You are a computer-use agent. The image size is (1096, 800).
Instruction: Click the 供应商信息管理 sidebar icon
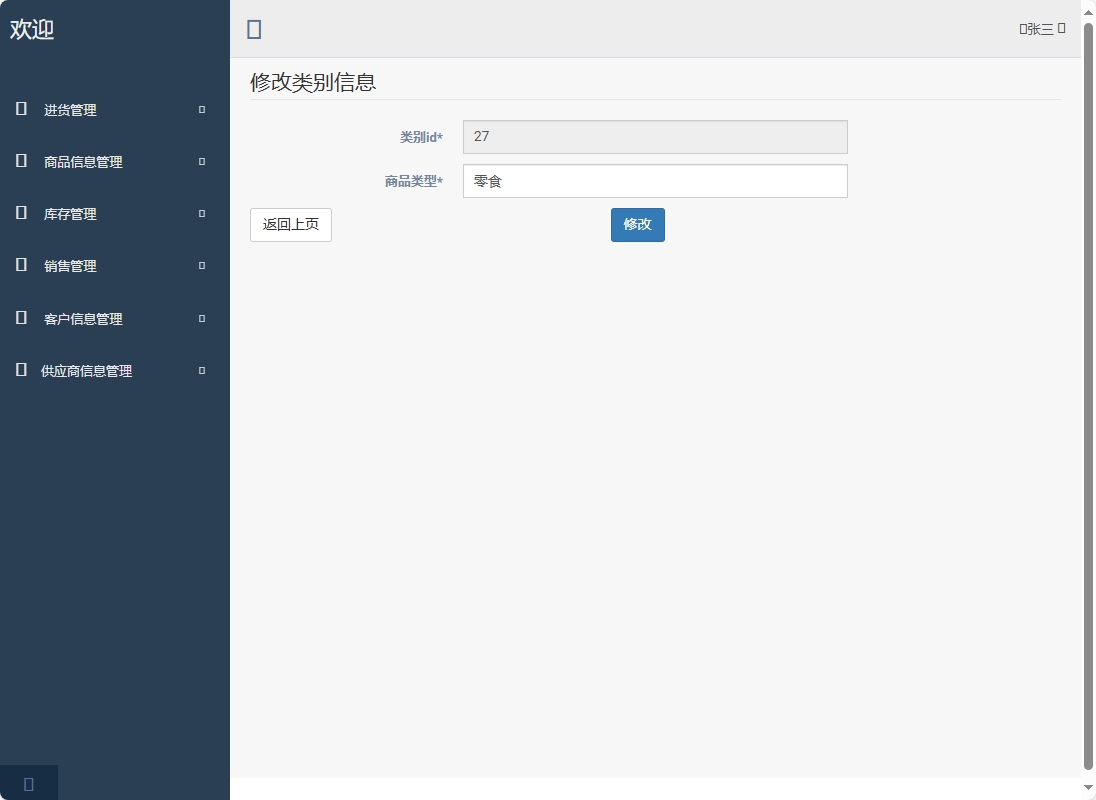coord(20,370)
